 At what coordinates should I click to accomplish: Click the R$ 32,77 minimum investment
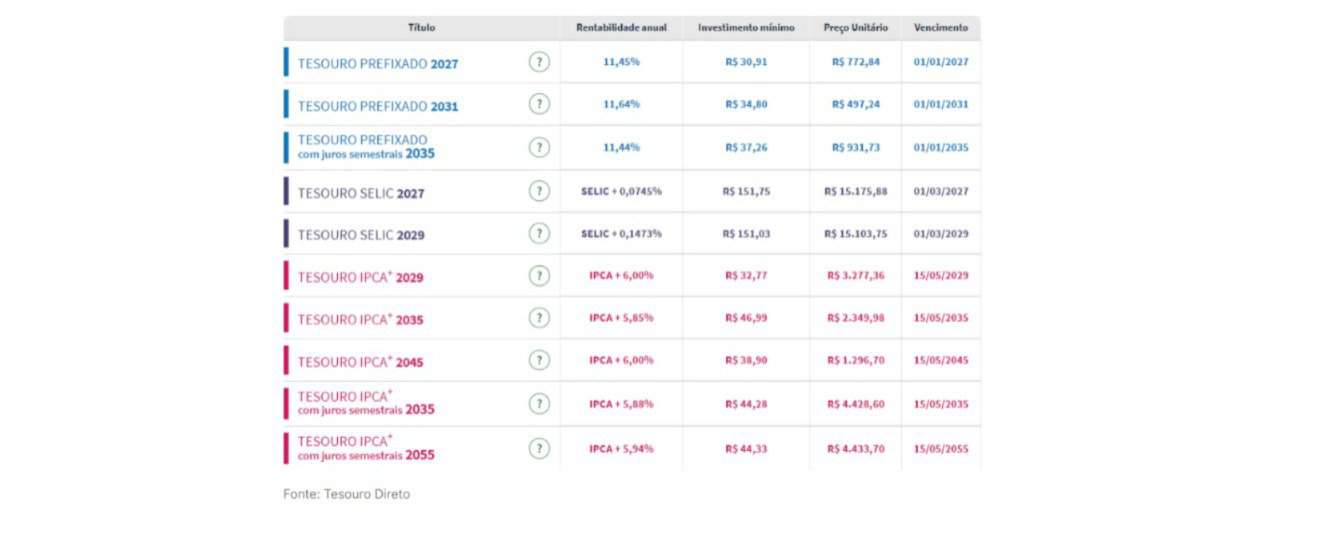coord(746,276)
